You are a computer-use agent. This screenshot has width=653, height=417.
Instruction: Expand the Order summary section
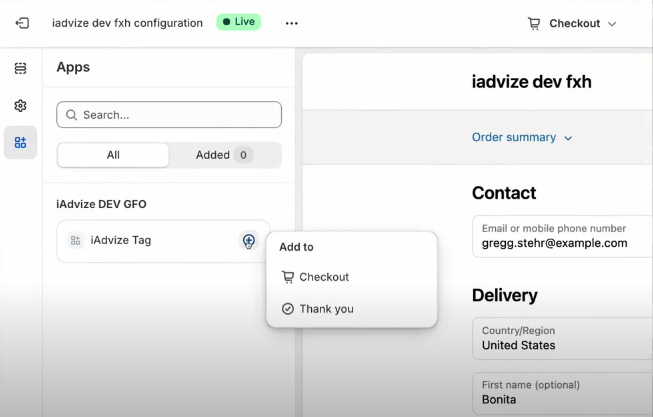pyautogui.click(x=522, y=137)
